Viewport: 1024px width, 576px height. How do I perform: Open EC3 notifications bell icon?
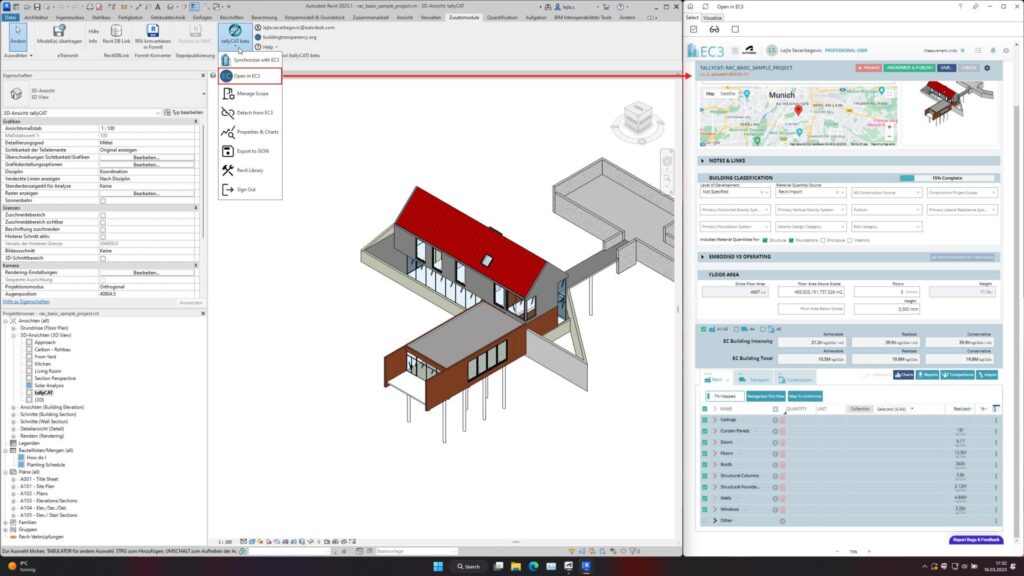pyautogui.click(x=993, y=50)
